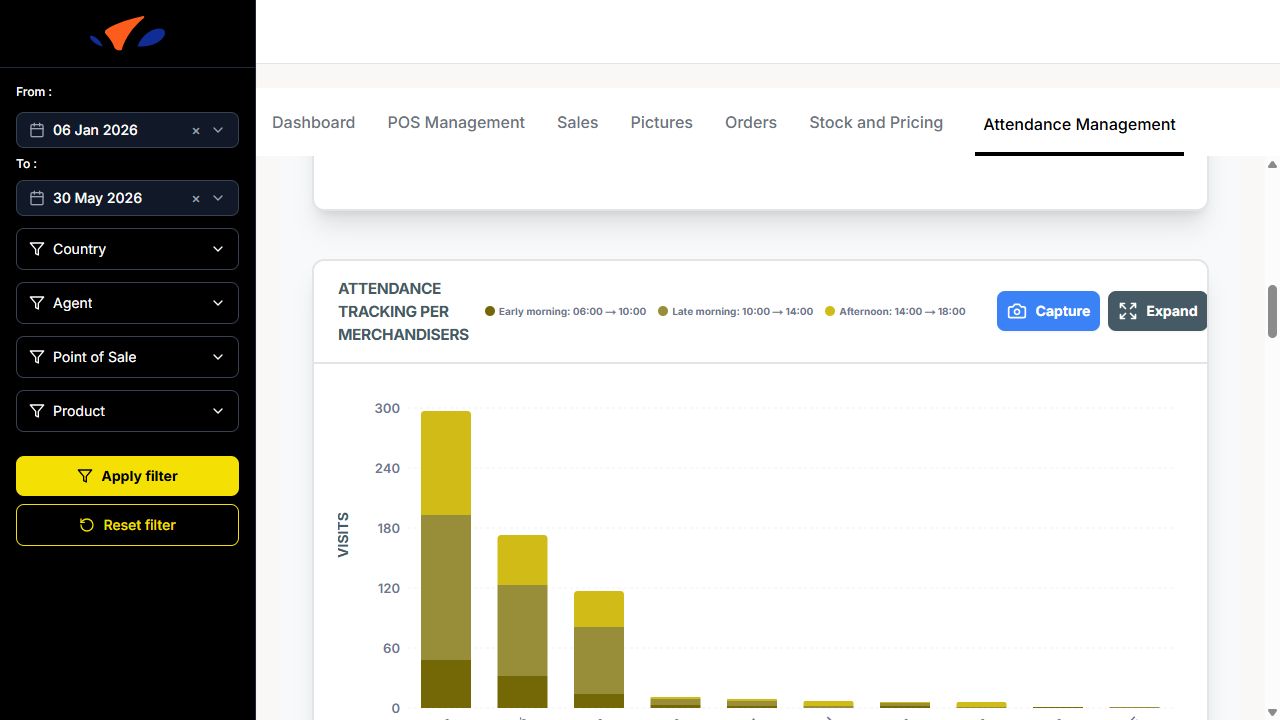This screenshot has height=720, width=1280.
Task: Click the Point of Sale funnel icon
Action: tap(37, 357)
